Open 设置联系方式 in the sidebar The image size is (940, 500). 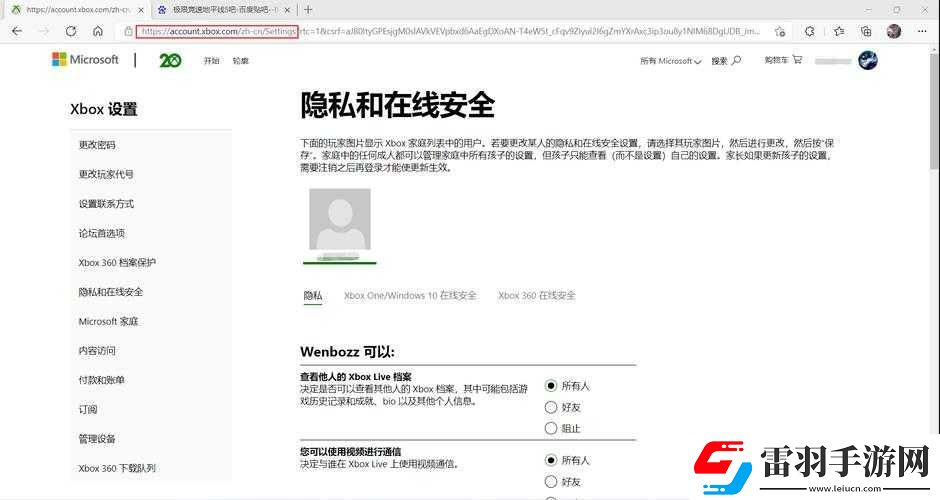coord(106,204)
